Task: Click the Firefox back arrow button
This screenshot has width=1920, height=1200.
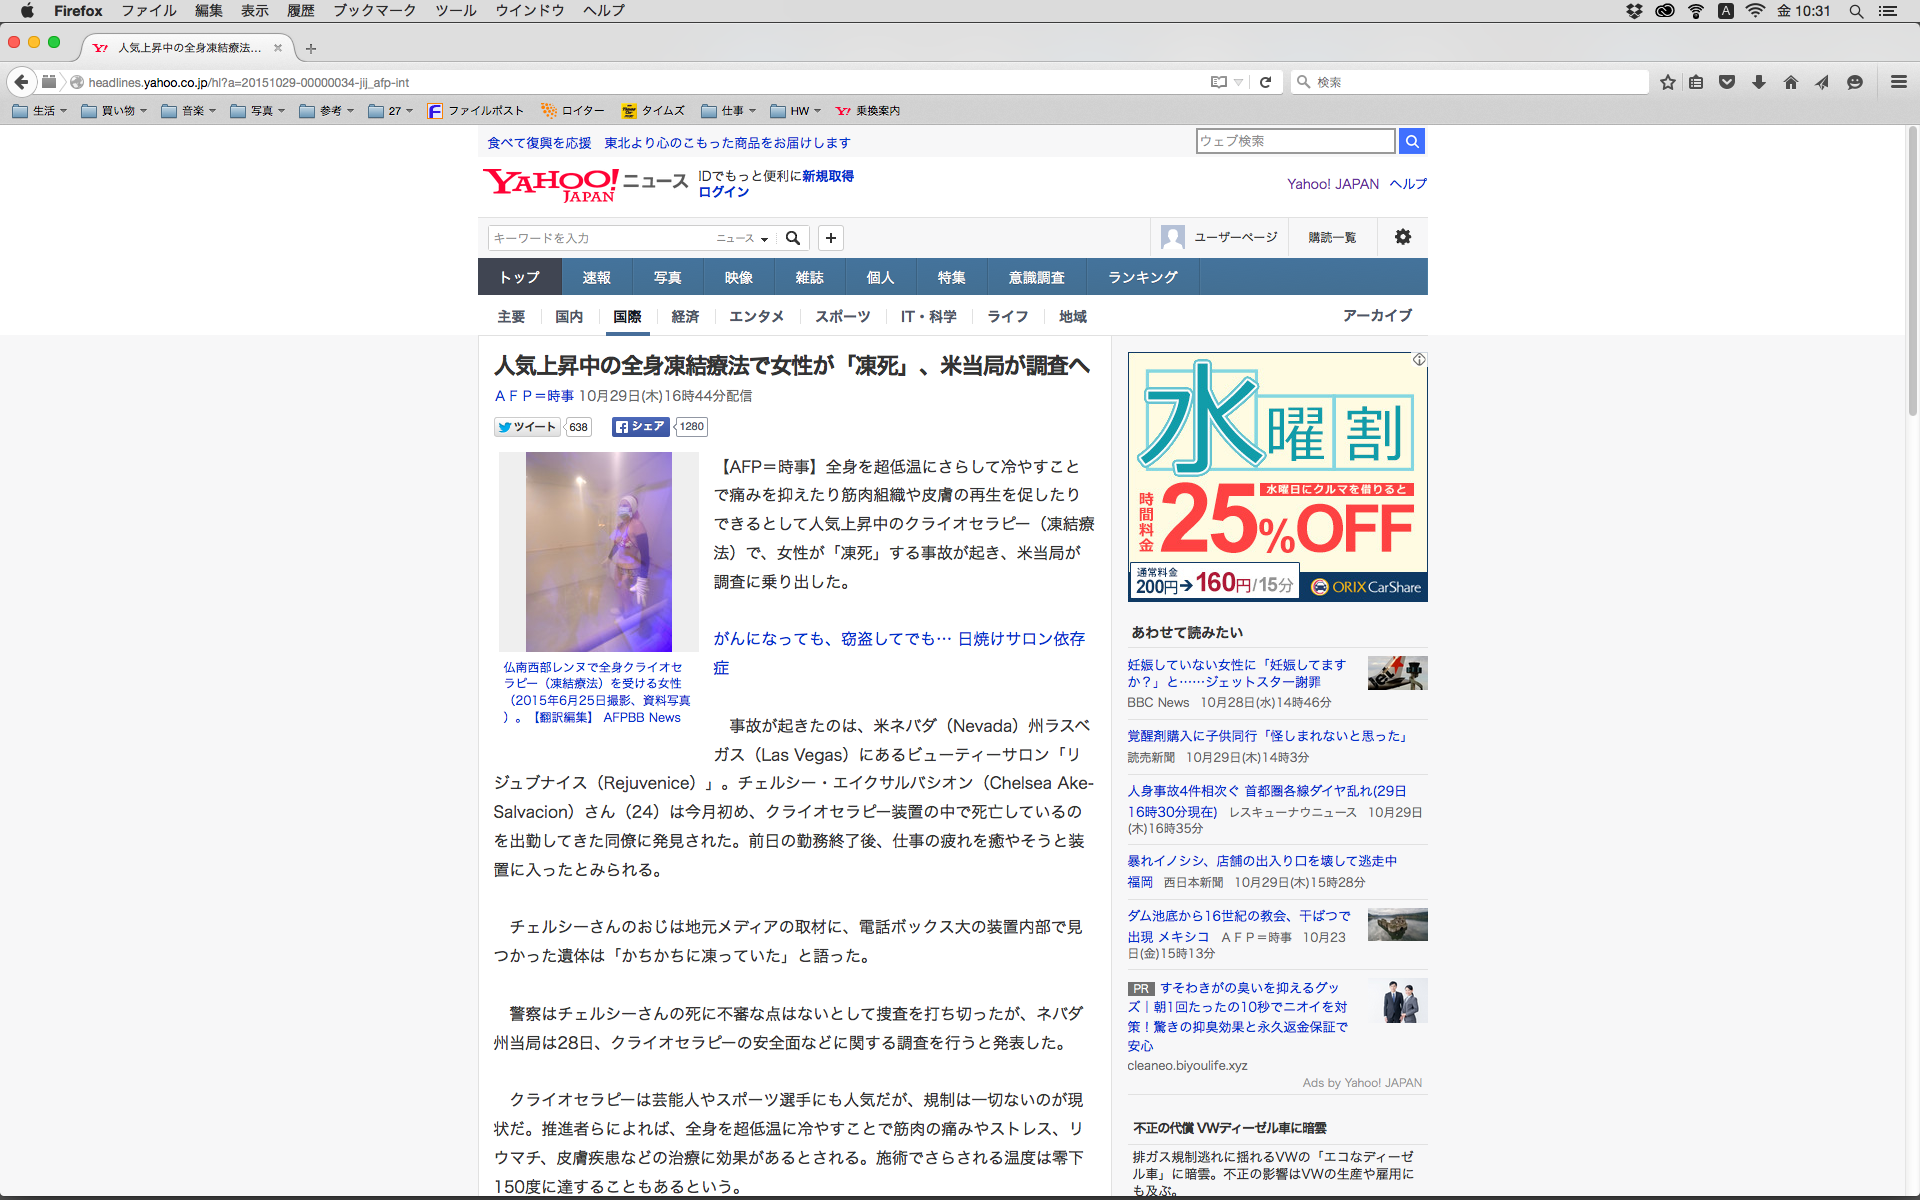Action: [x=21, y=82]
